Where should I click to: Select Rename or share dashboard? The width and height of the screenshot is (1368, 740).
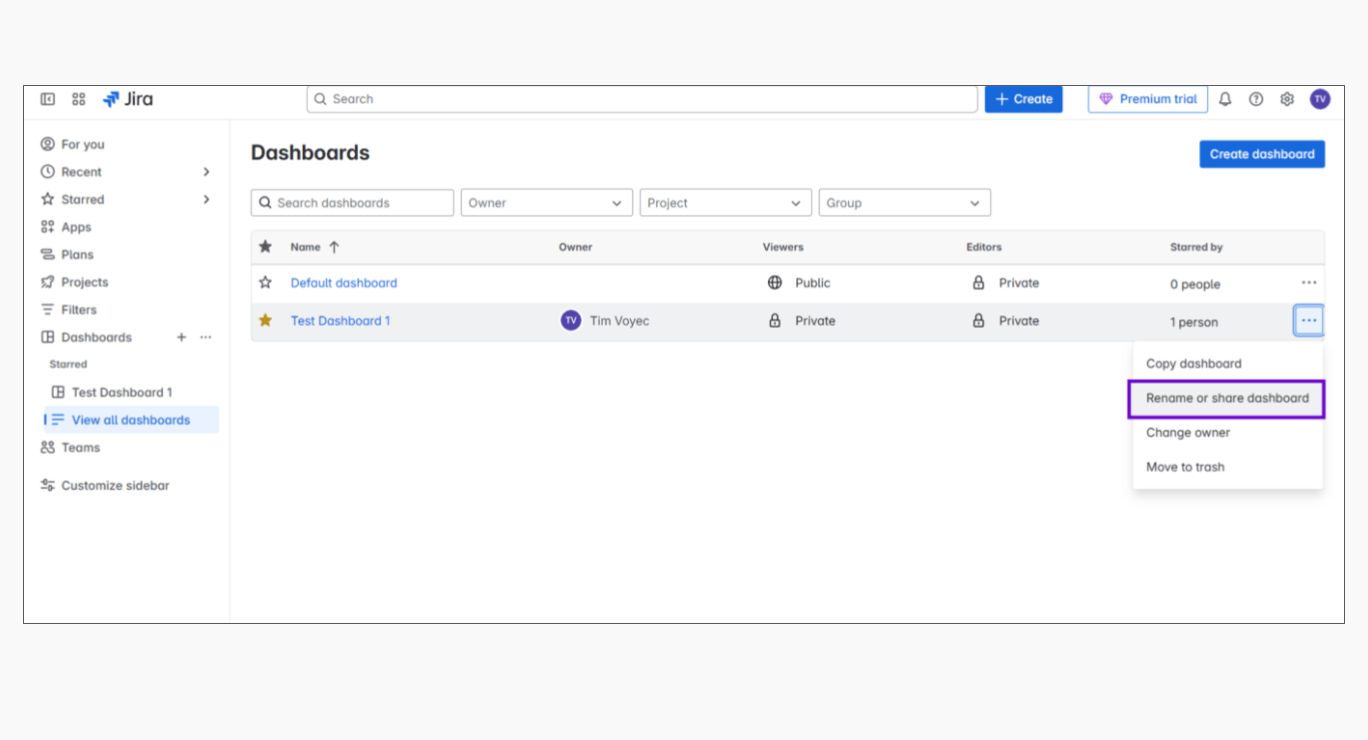click(x=1227, y=398)
